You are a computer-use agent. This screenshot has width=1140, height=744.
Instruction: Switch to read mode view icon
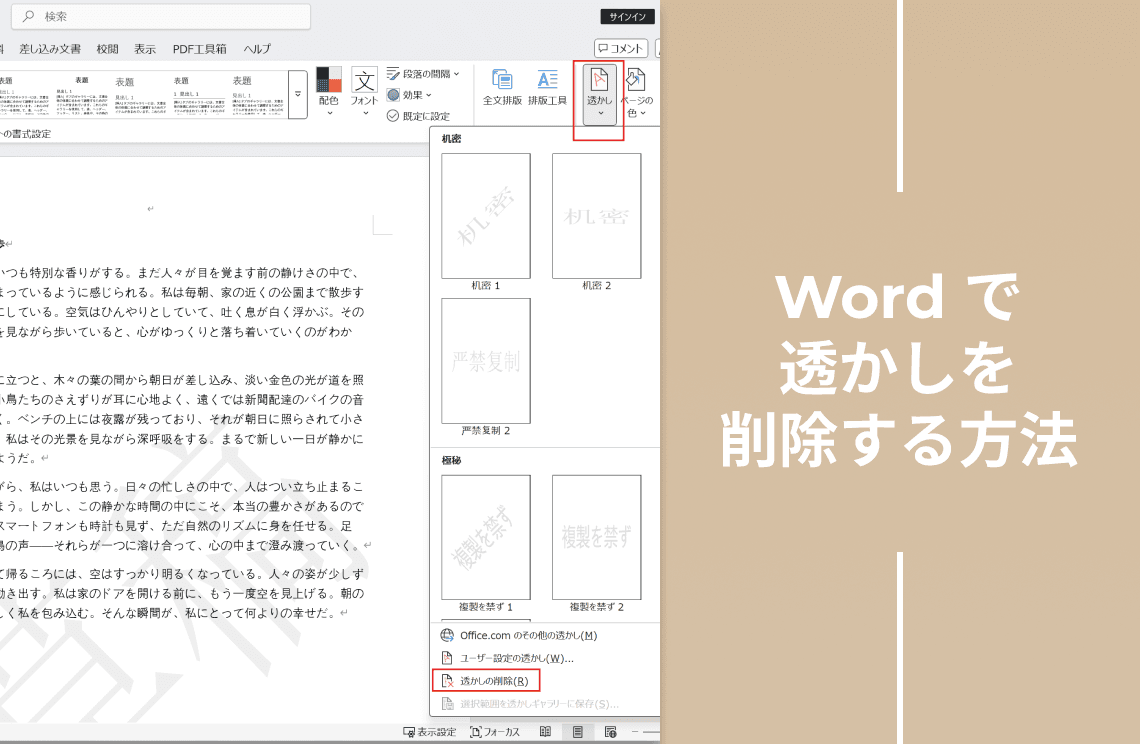click(545, 732)
